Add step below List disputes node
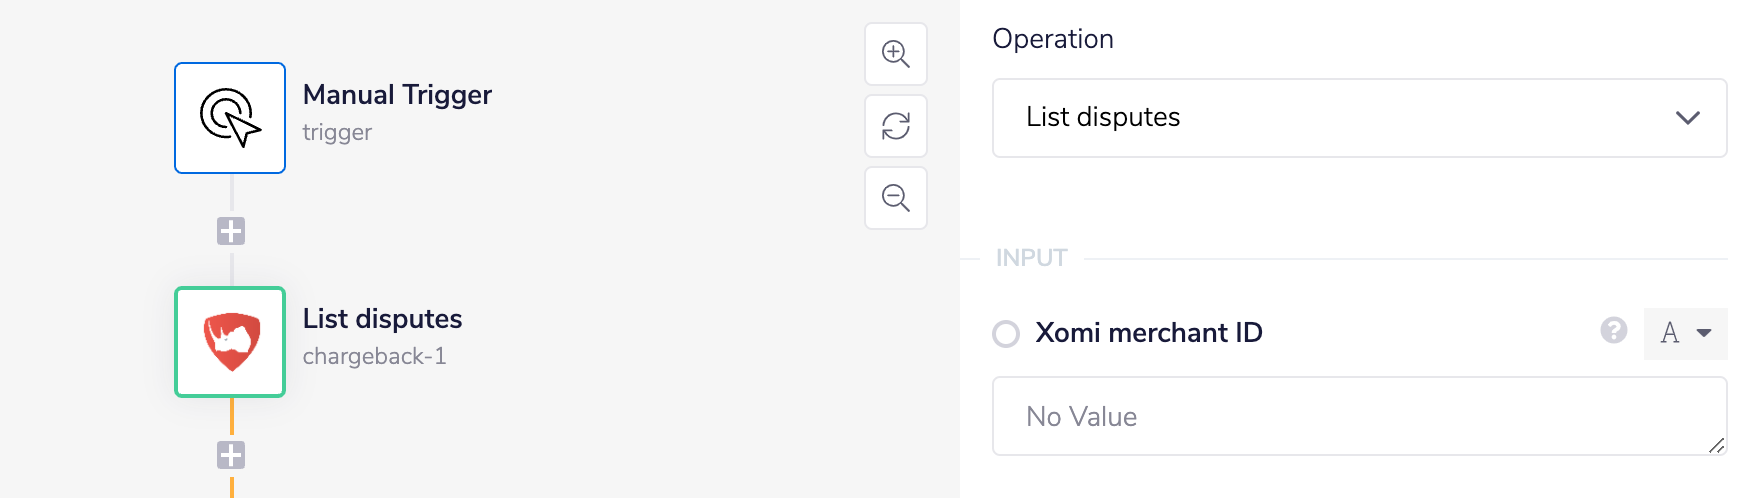1750x498 pixels. tap(231, 455)
